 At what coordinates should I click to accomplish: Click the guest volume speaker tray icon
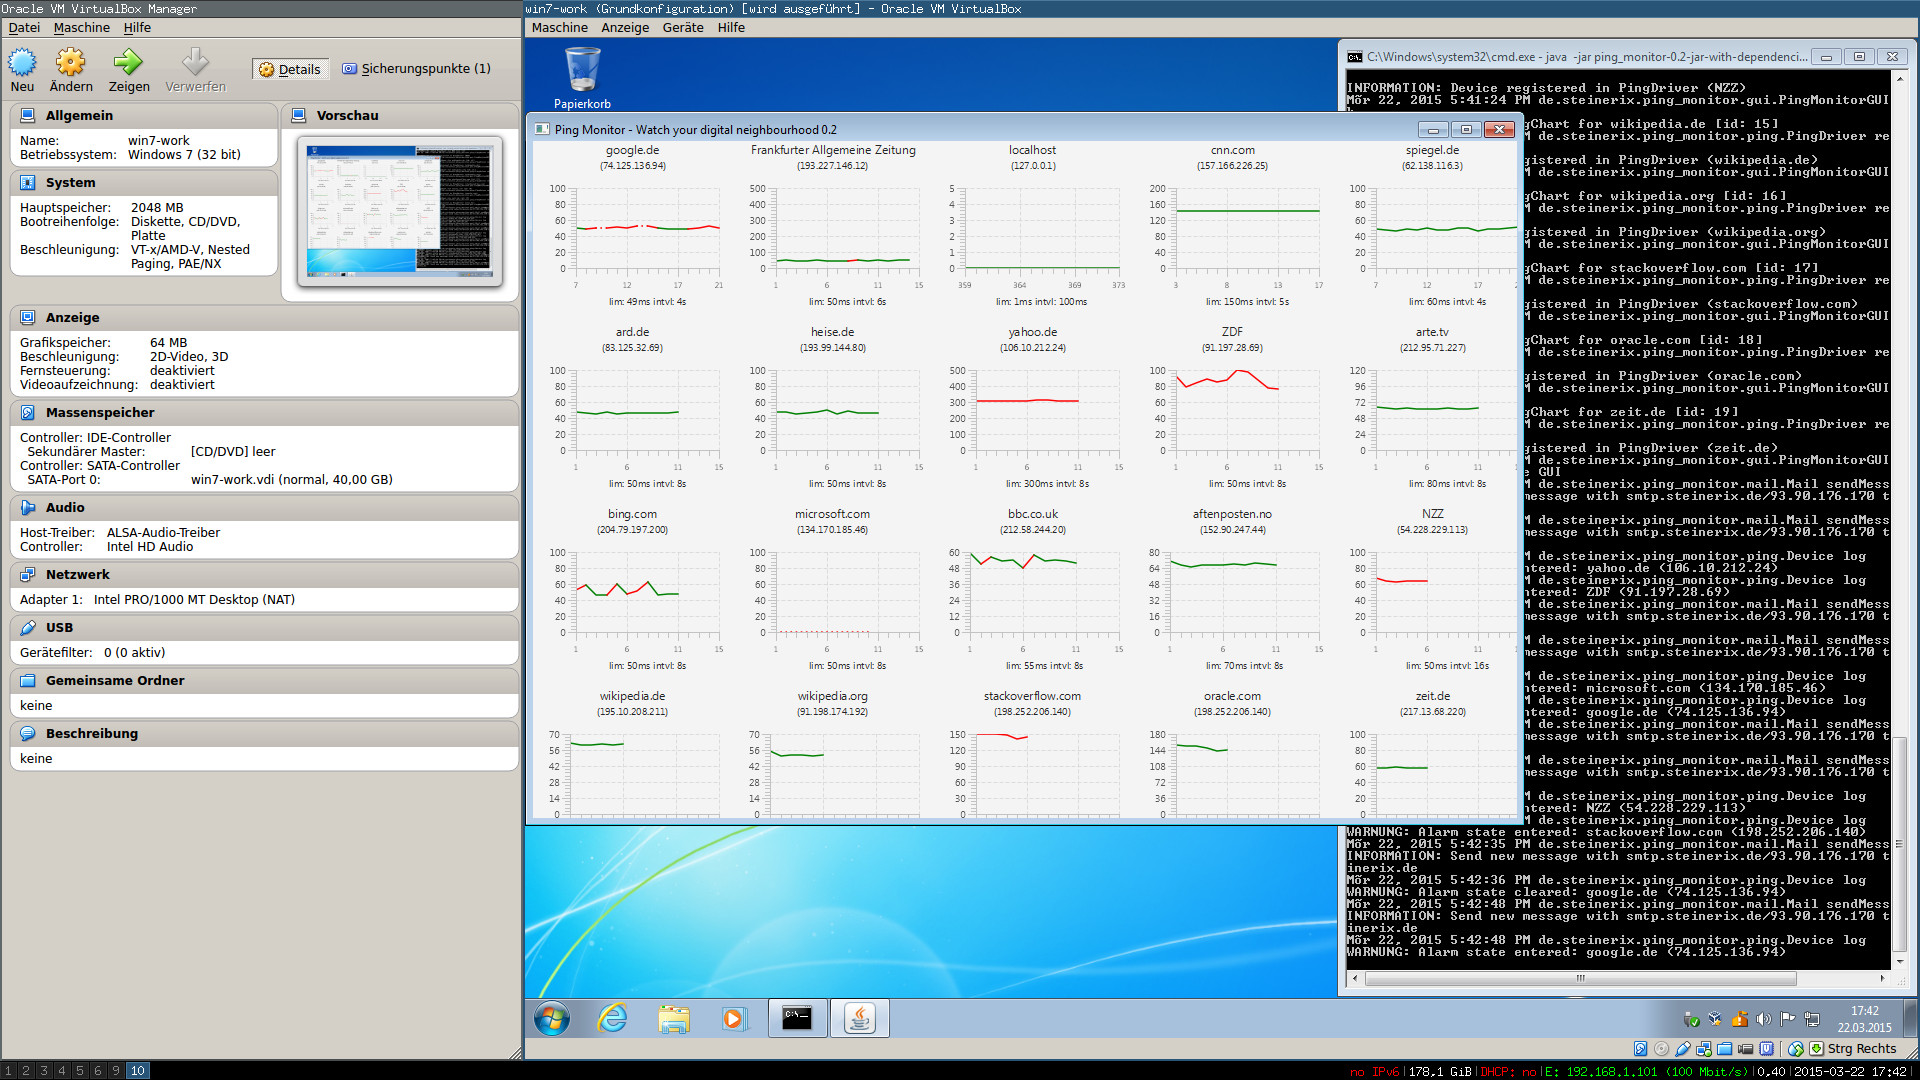click(x=1763, y=1019)
